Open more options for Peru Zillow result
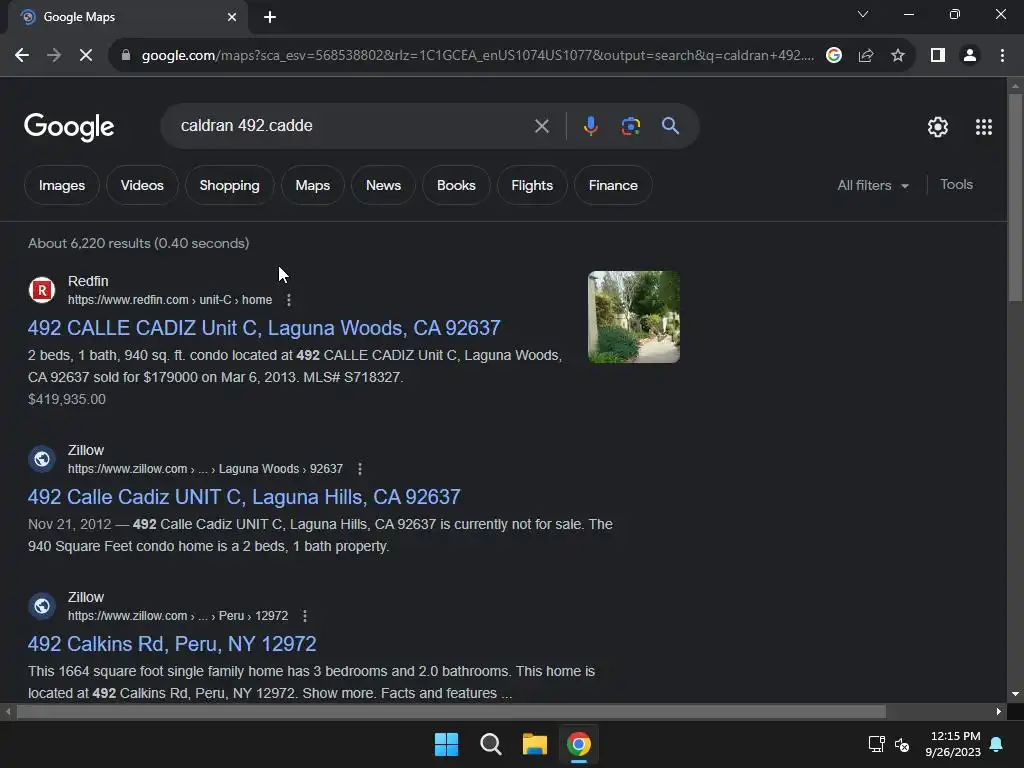This screenshot has height=768, width=1024. tap(305, 616)
